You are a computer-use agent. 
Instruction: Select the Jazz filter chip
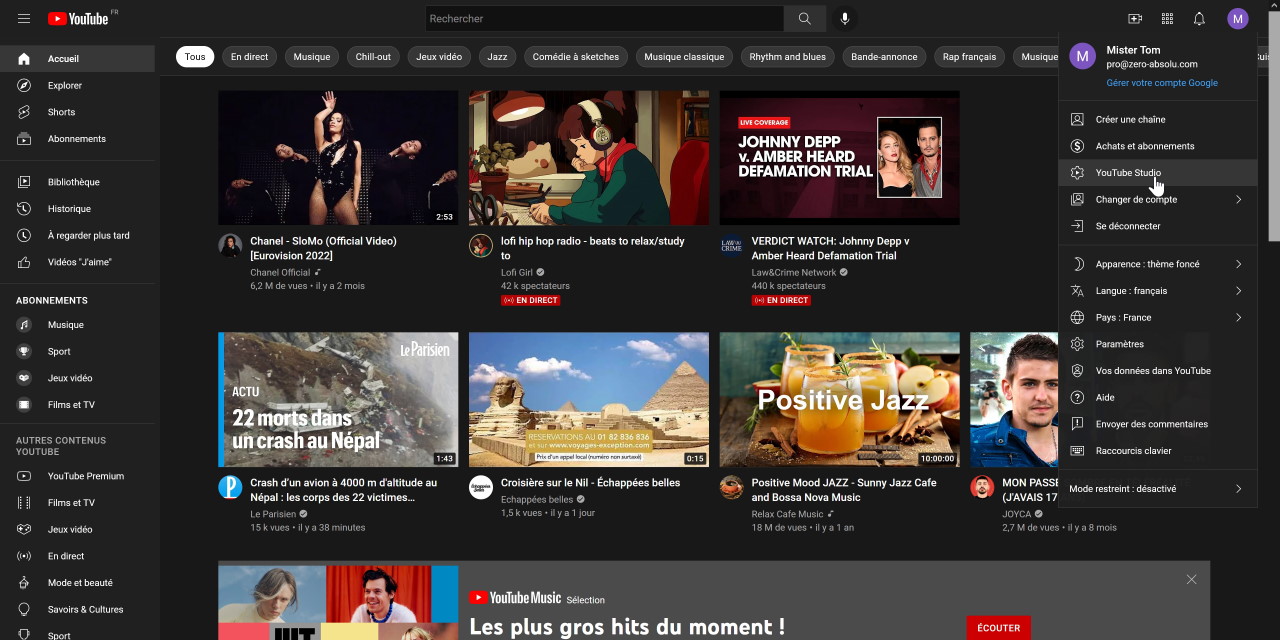(497, 57)
